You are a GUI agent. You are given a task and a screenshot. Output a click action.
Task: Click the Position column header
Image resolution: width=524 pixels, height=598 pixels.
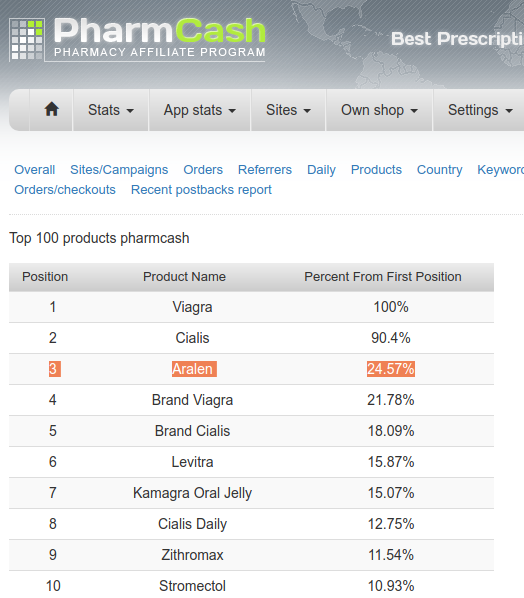[x=45, y=276]
